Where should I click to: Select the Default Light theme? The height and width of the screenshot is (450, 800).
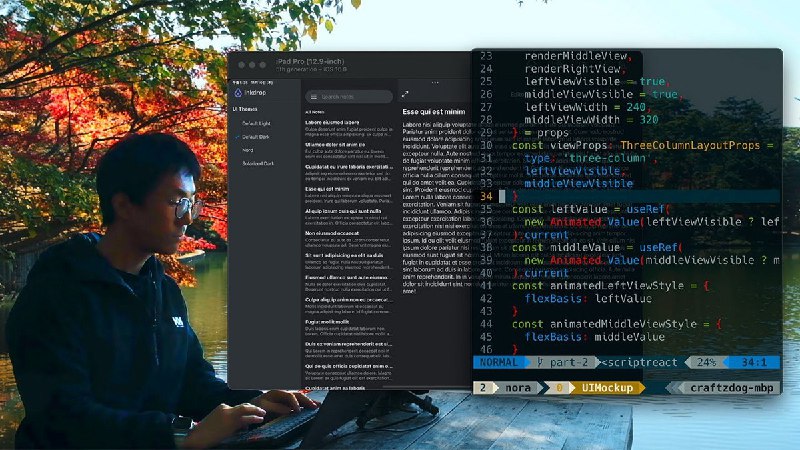tap(257, 123)
